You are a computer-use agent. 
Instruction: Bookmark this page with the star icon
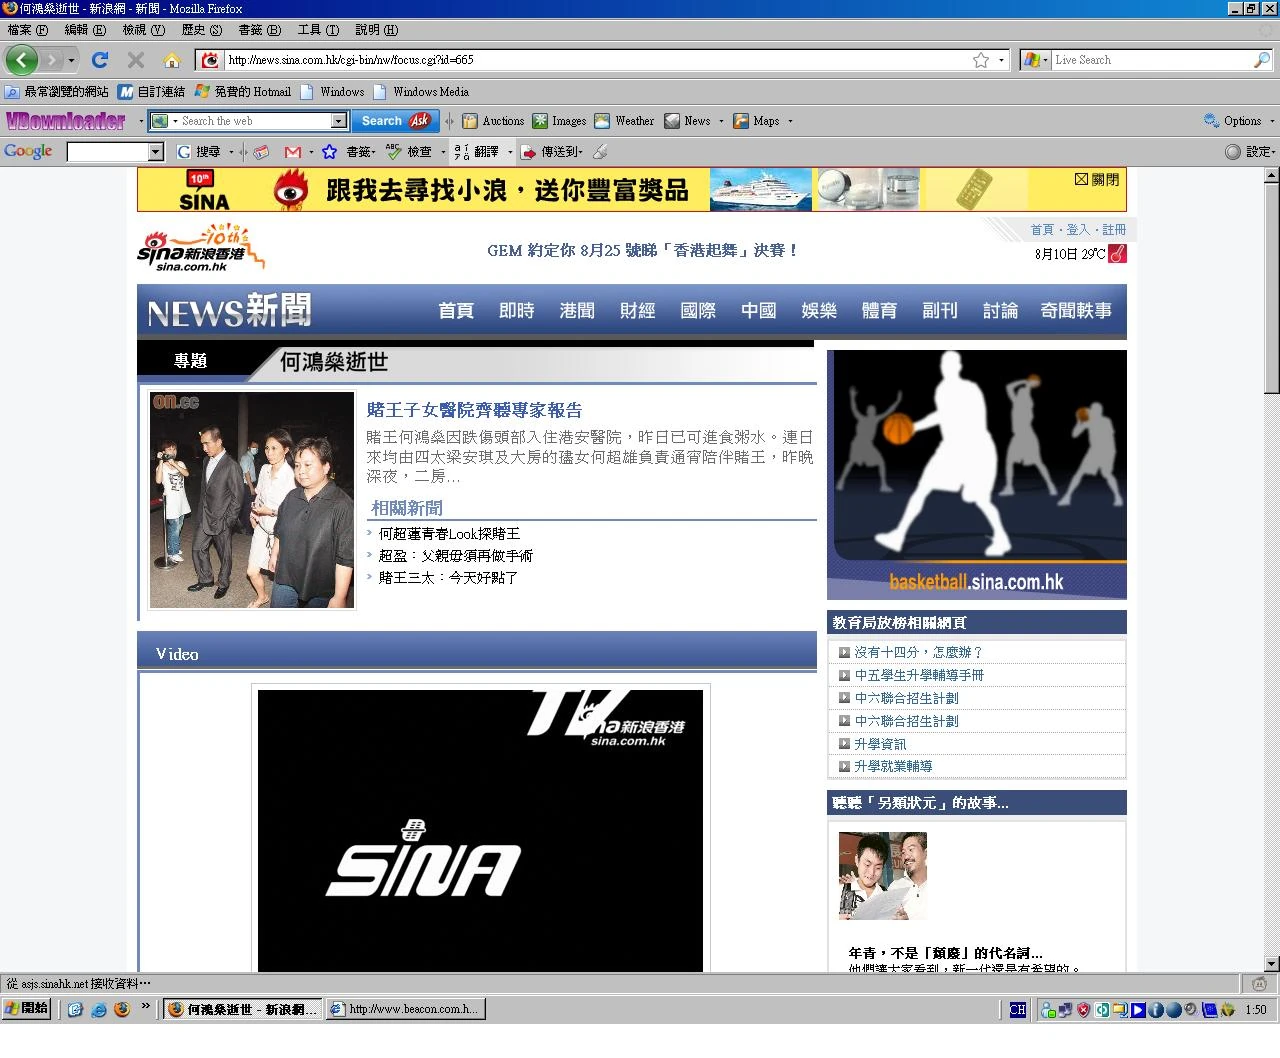point(981,60)
